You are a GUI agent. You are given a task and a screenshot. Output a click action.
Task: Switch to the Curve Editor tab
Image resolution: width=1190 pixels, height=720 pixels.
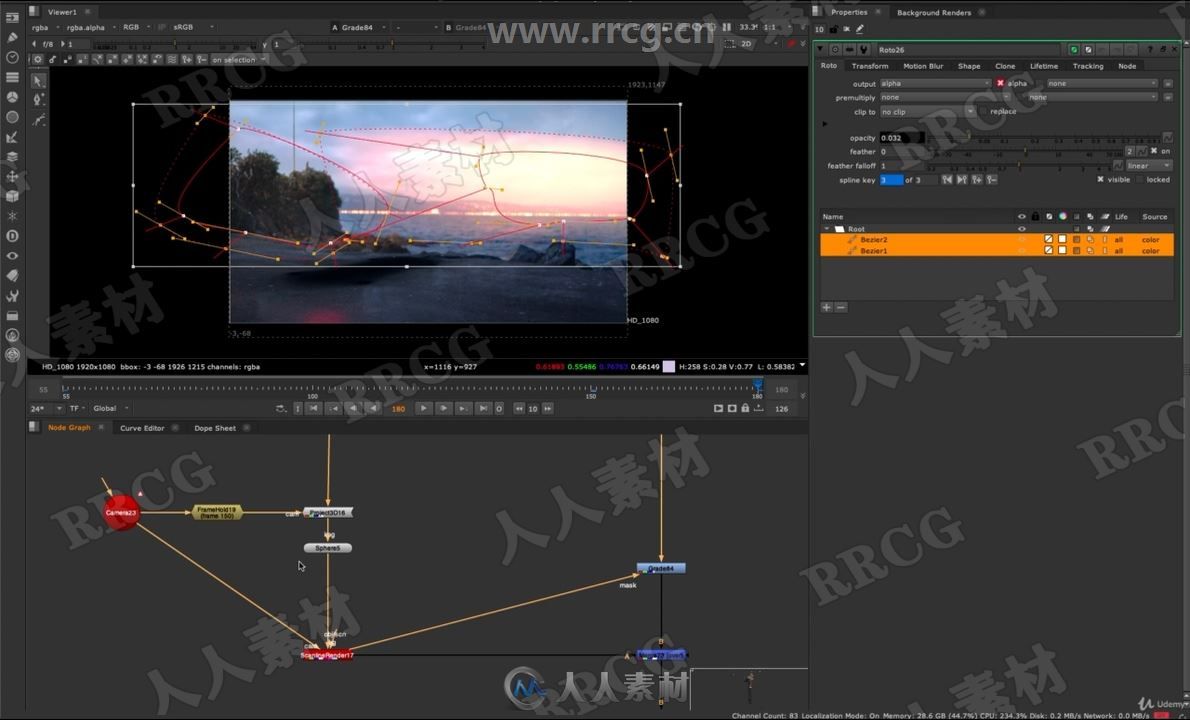point(142,428)
